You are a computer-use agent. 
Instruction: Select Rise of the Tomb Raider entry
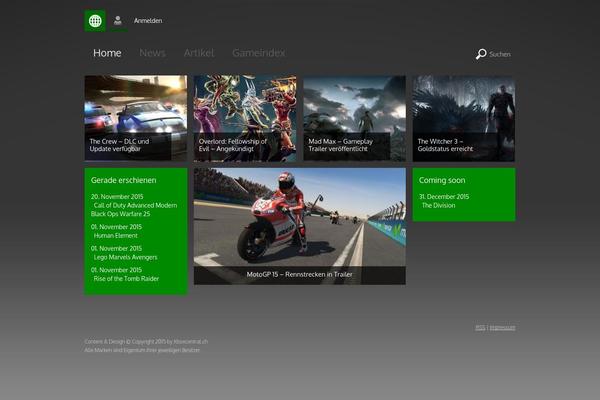click(x=126, y=279)
